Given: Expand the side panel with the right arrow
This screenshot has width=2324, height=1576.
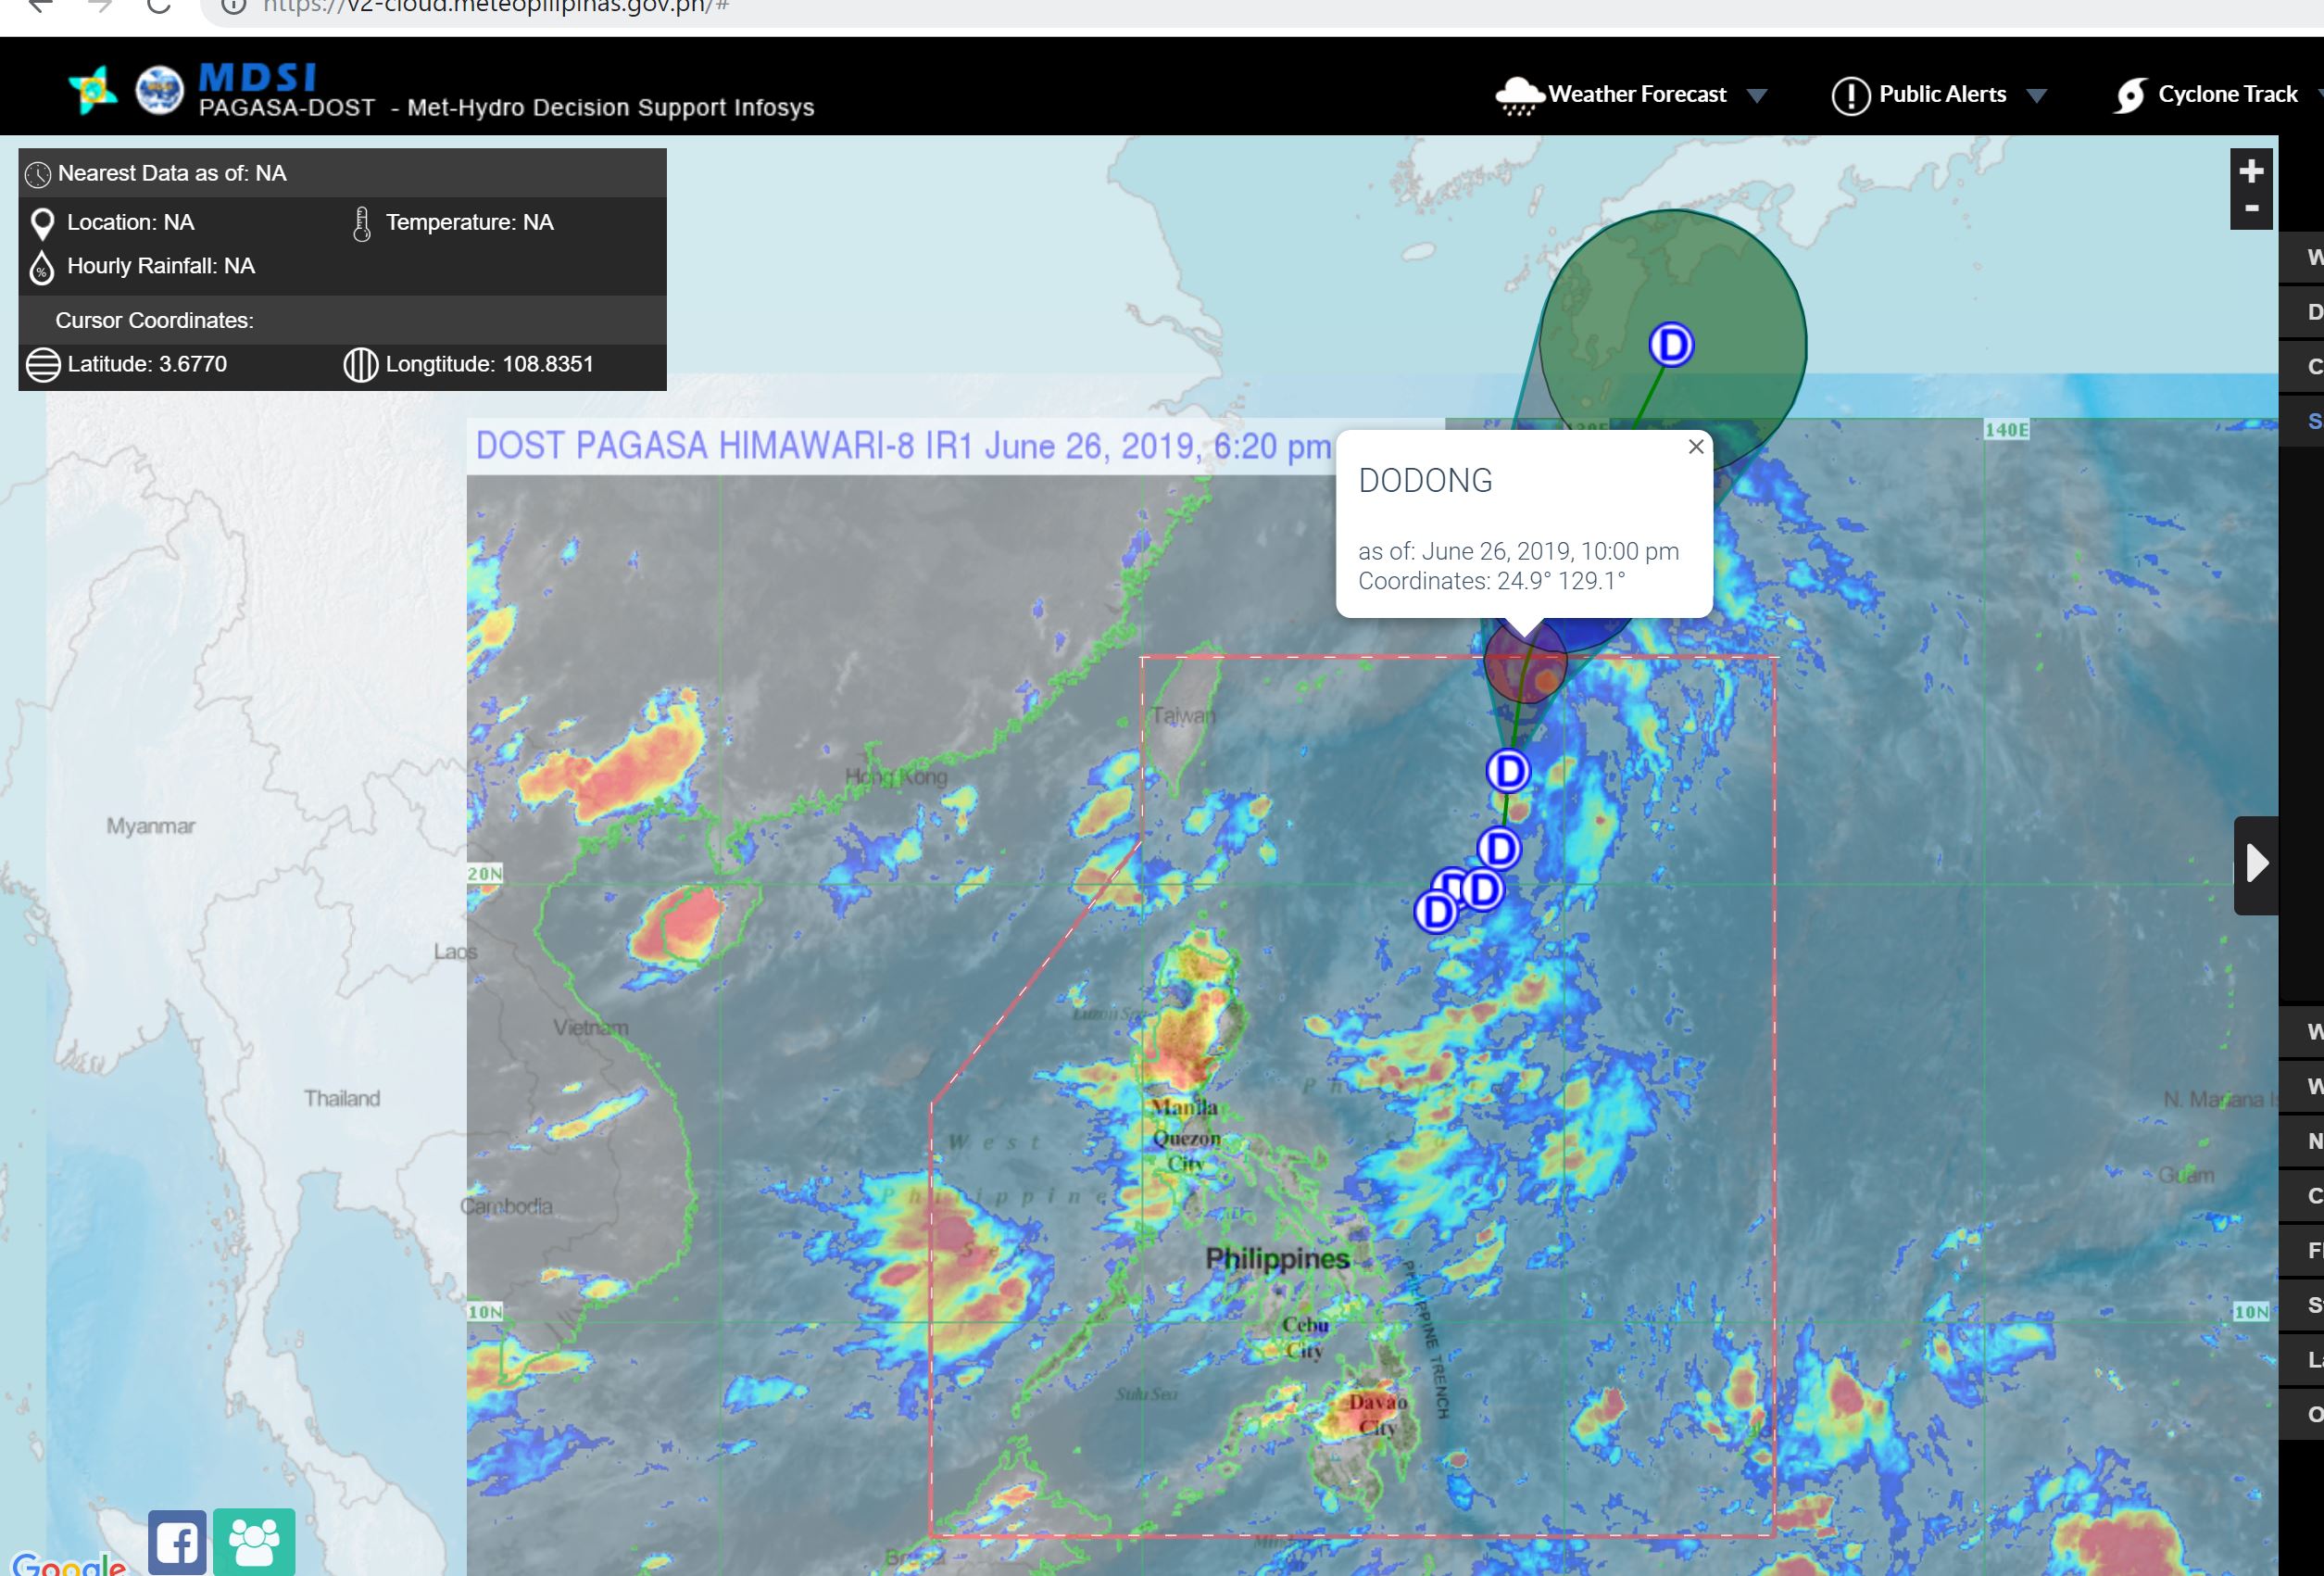Looking at the screenshot, I should (x=2256, y=864).
